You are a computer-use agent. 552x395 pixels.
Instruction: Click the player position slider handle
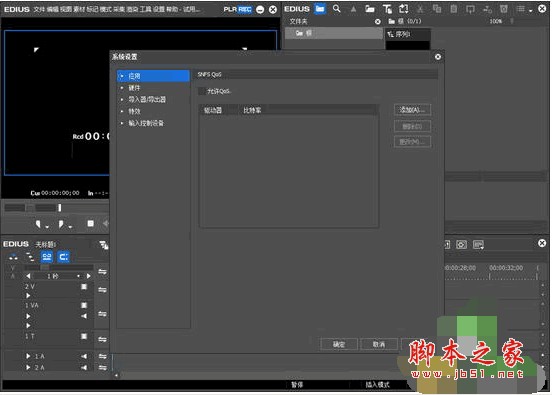[x=60, y=208]
